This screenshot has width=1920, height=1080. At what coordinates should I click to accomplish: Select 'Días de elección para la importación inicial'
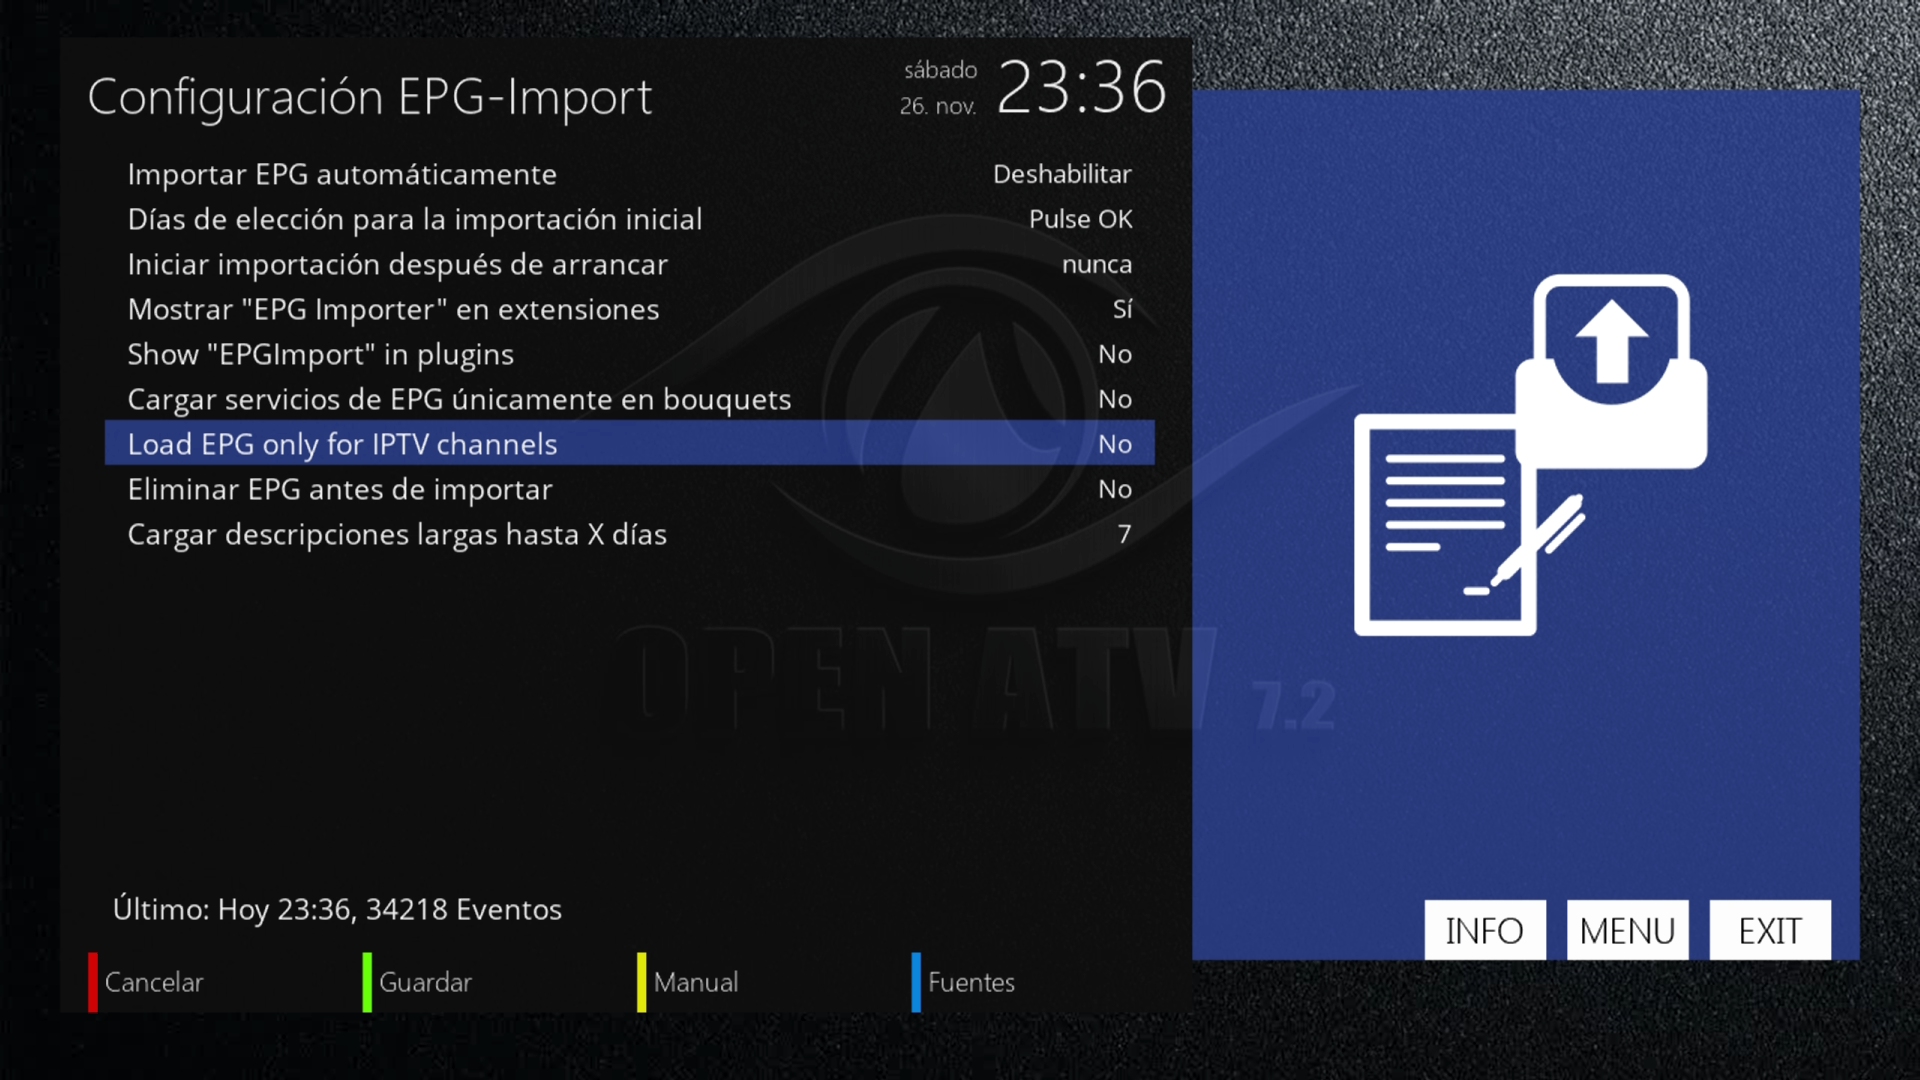click(414, 219)
